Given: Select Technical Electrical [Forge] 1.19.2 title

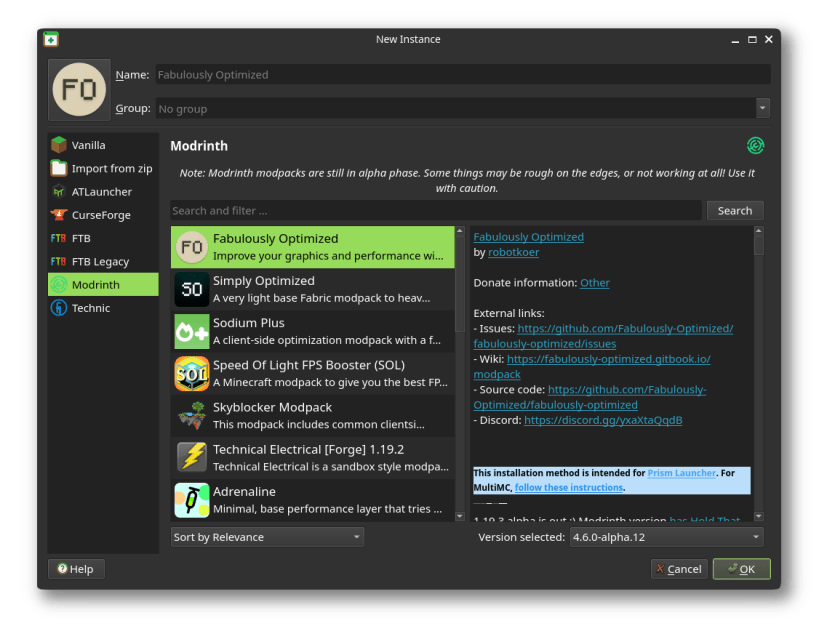Looking at the screenshot, I should tap(308, 450).
